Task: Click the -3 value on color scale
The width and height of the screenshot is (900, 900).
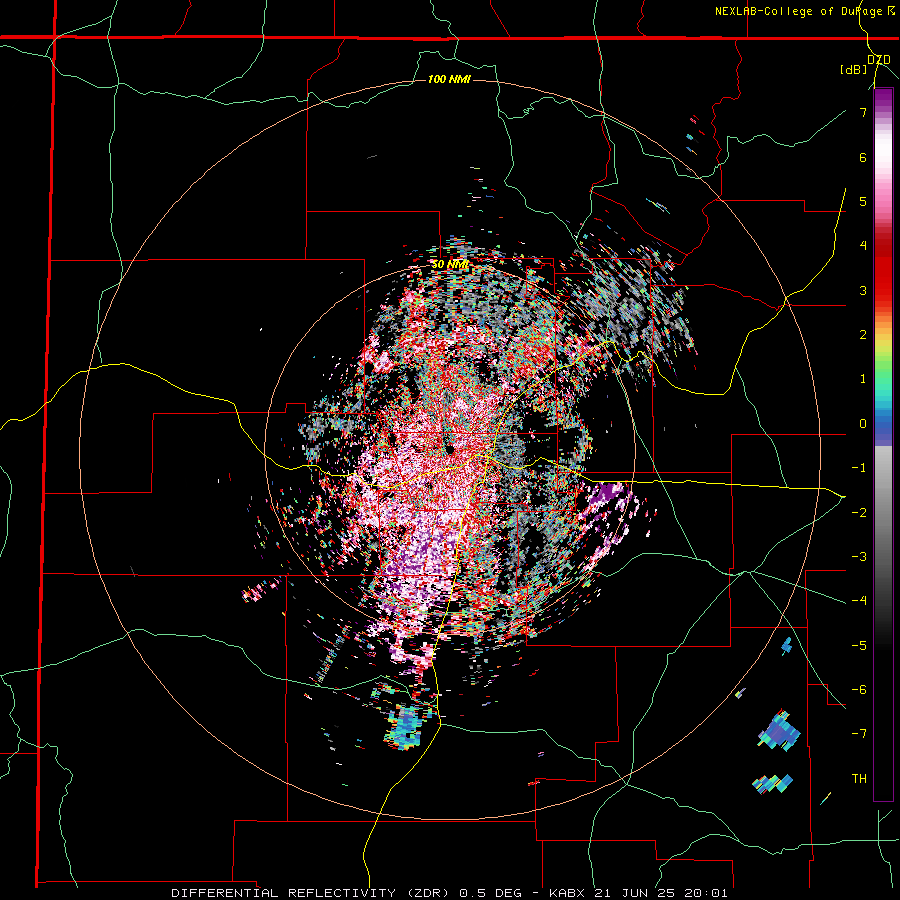Action: point(859,557)
